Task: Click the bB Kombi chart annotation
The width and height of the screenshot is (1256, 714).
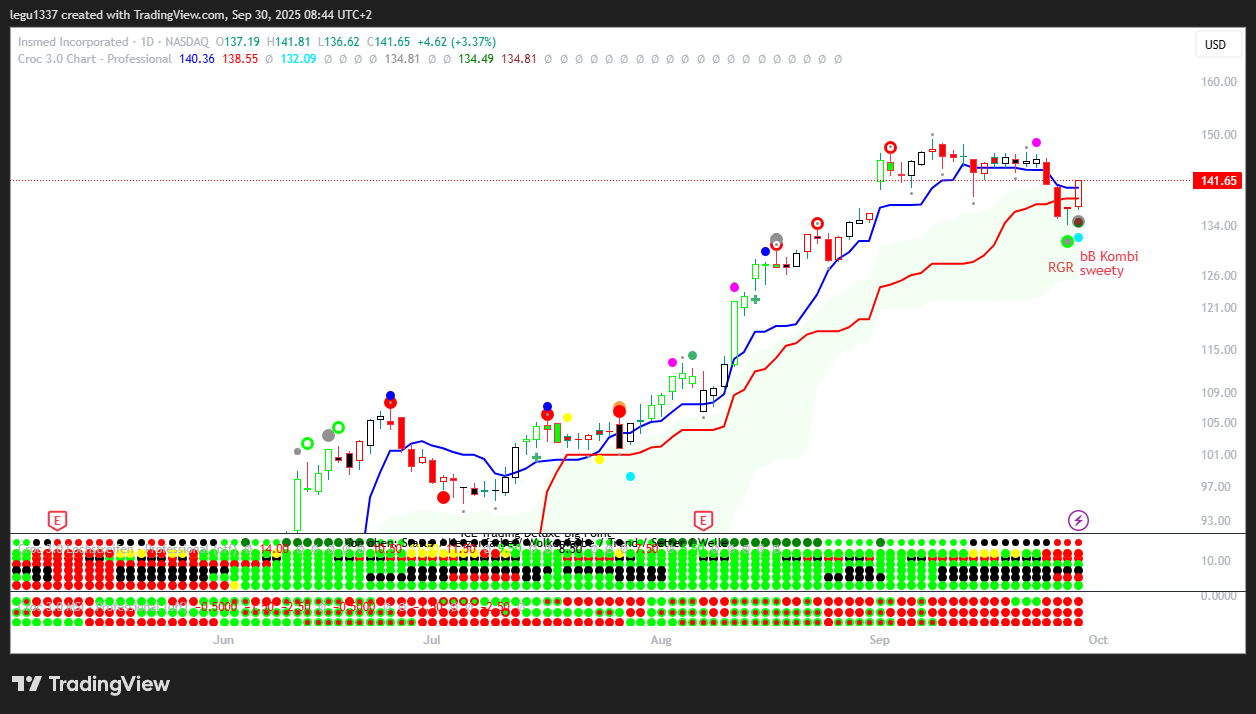Action: tap(1108, 256)
